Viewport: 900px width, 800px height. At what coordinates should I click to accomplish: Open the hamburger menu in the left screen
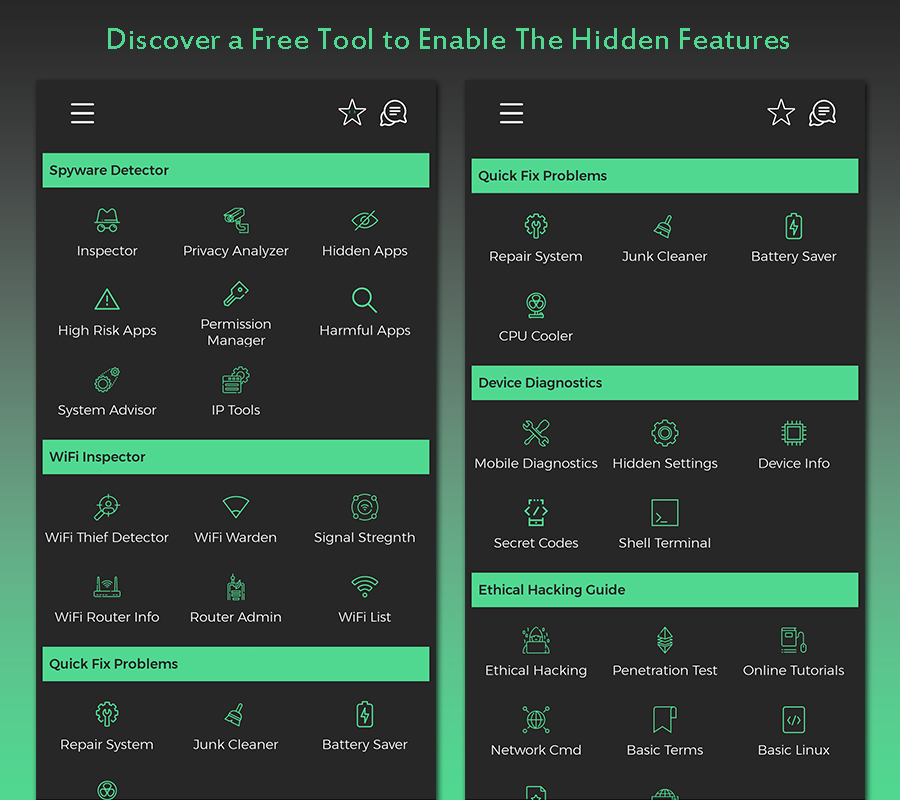pyautogui.click(x=82, y=113)
